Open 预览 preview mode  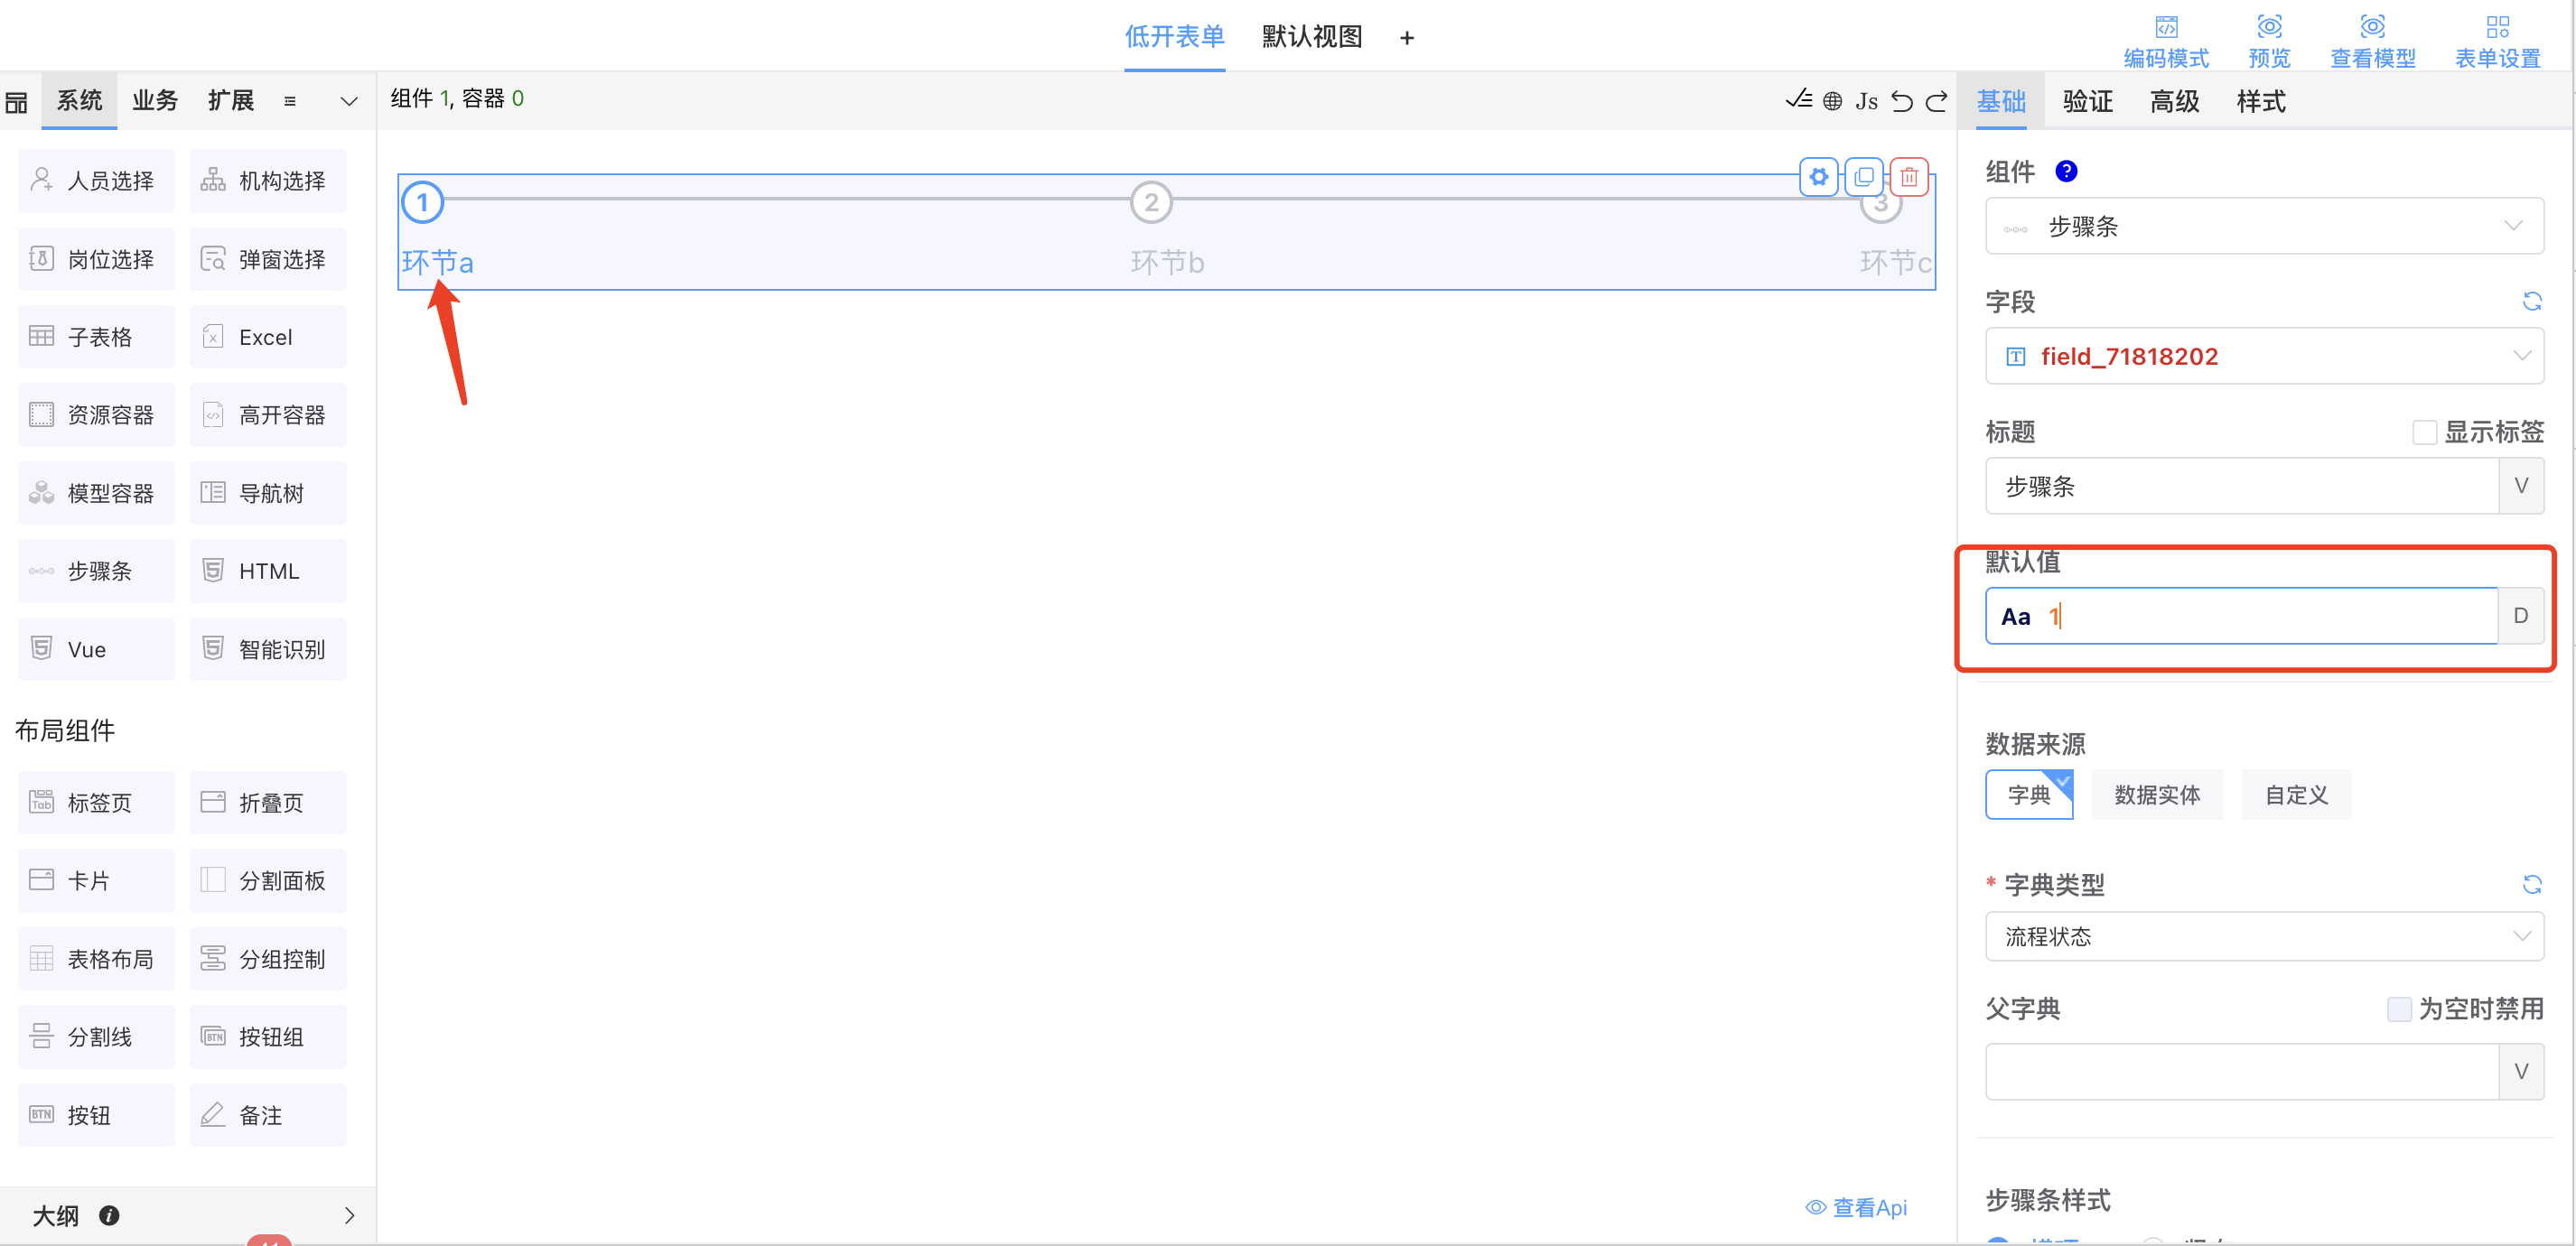(x=2268, y=41)
